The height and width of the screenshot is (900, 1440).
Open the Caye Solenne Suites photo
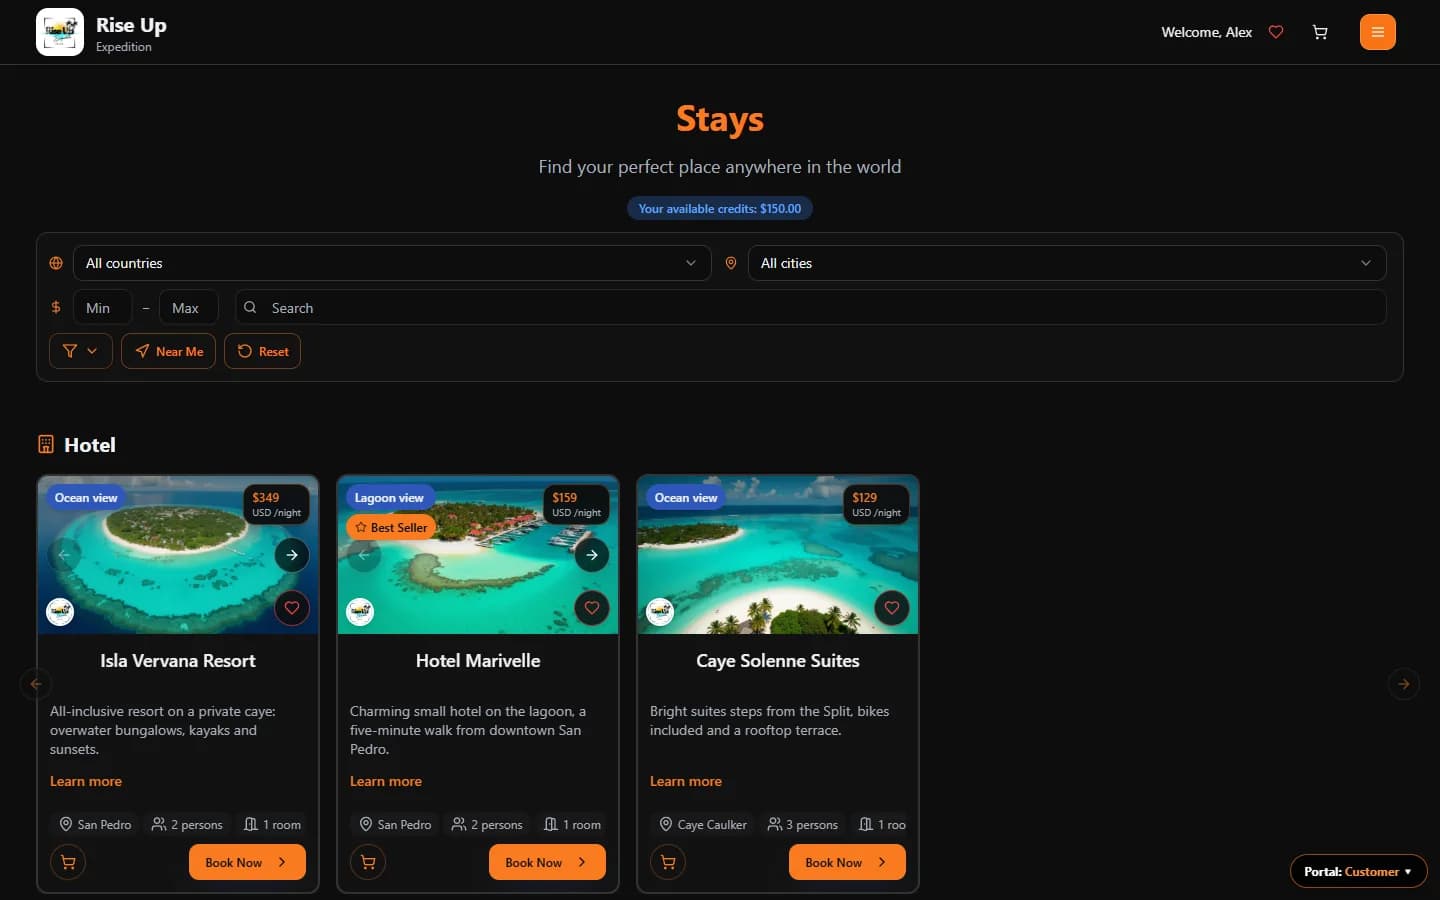[778, 555]
